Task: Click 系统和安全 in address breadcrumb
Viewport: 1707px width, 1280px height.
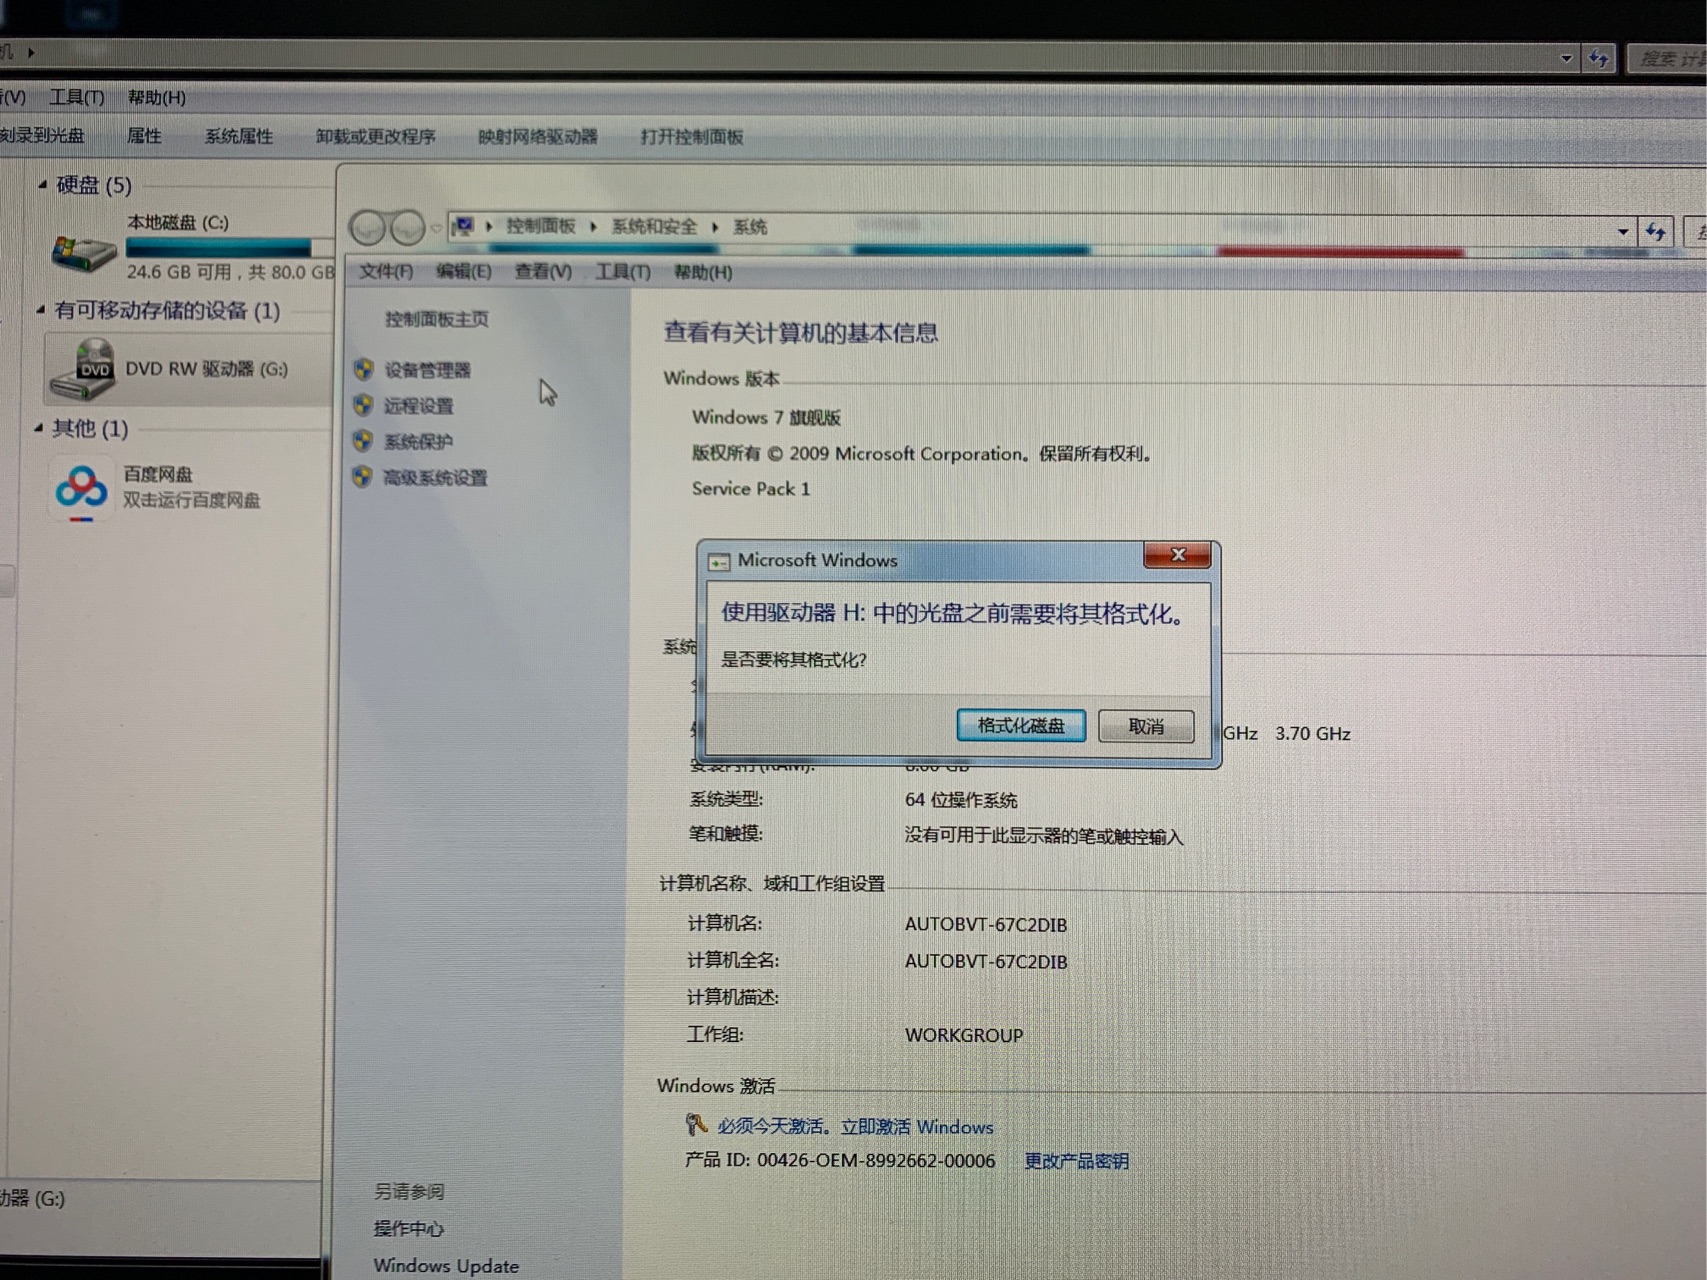Action: [x=654, y=227]
